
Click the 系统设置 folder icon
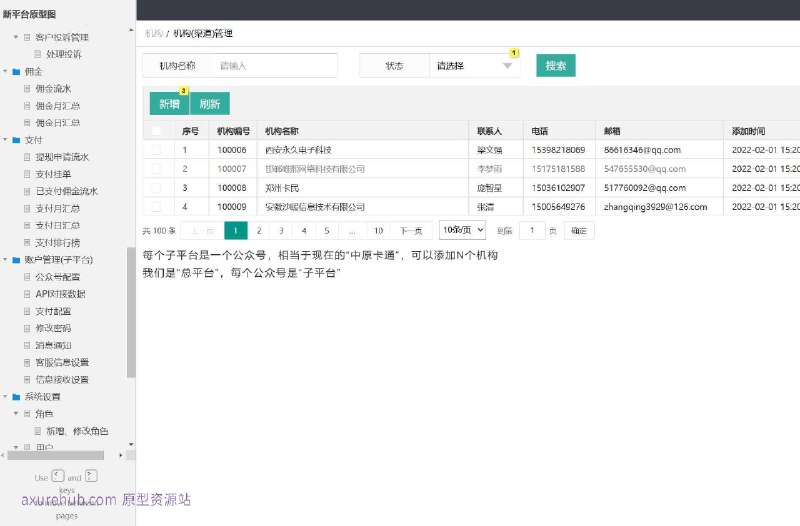(x=16, y=397)
